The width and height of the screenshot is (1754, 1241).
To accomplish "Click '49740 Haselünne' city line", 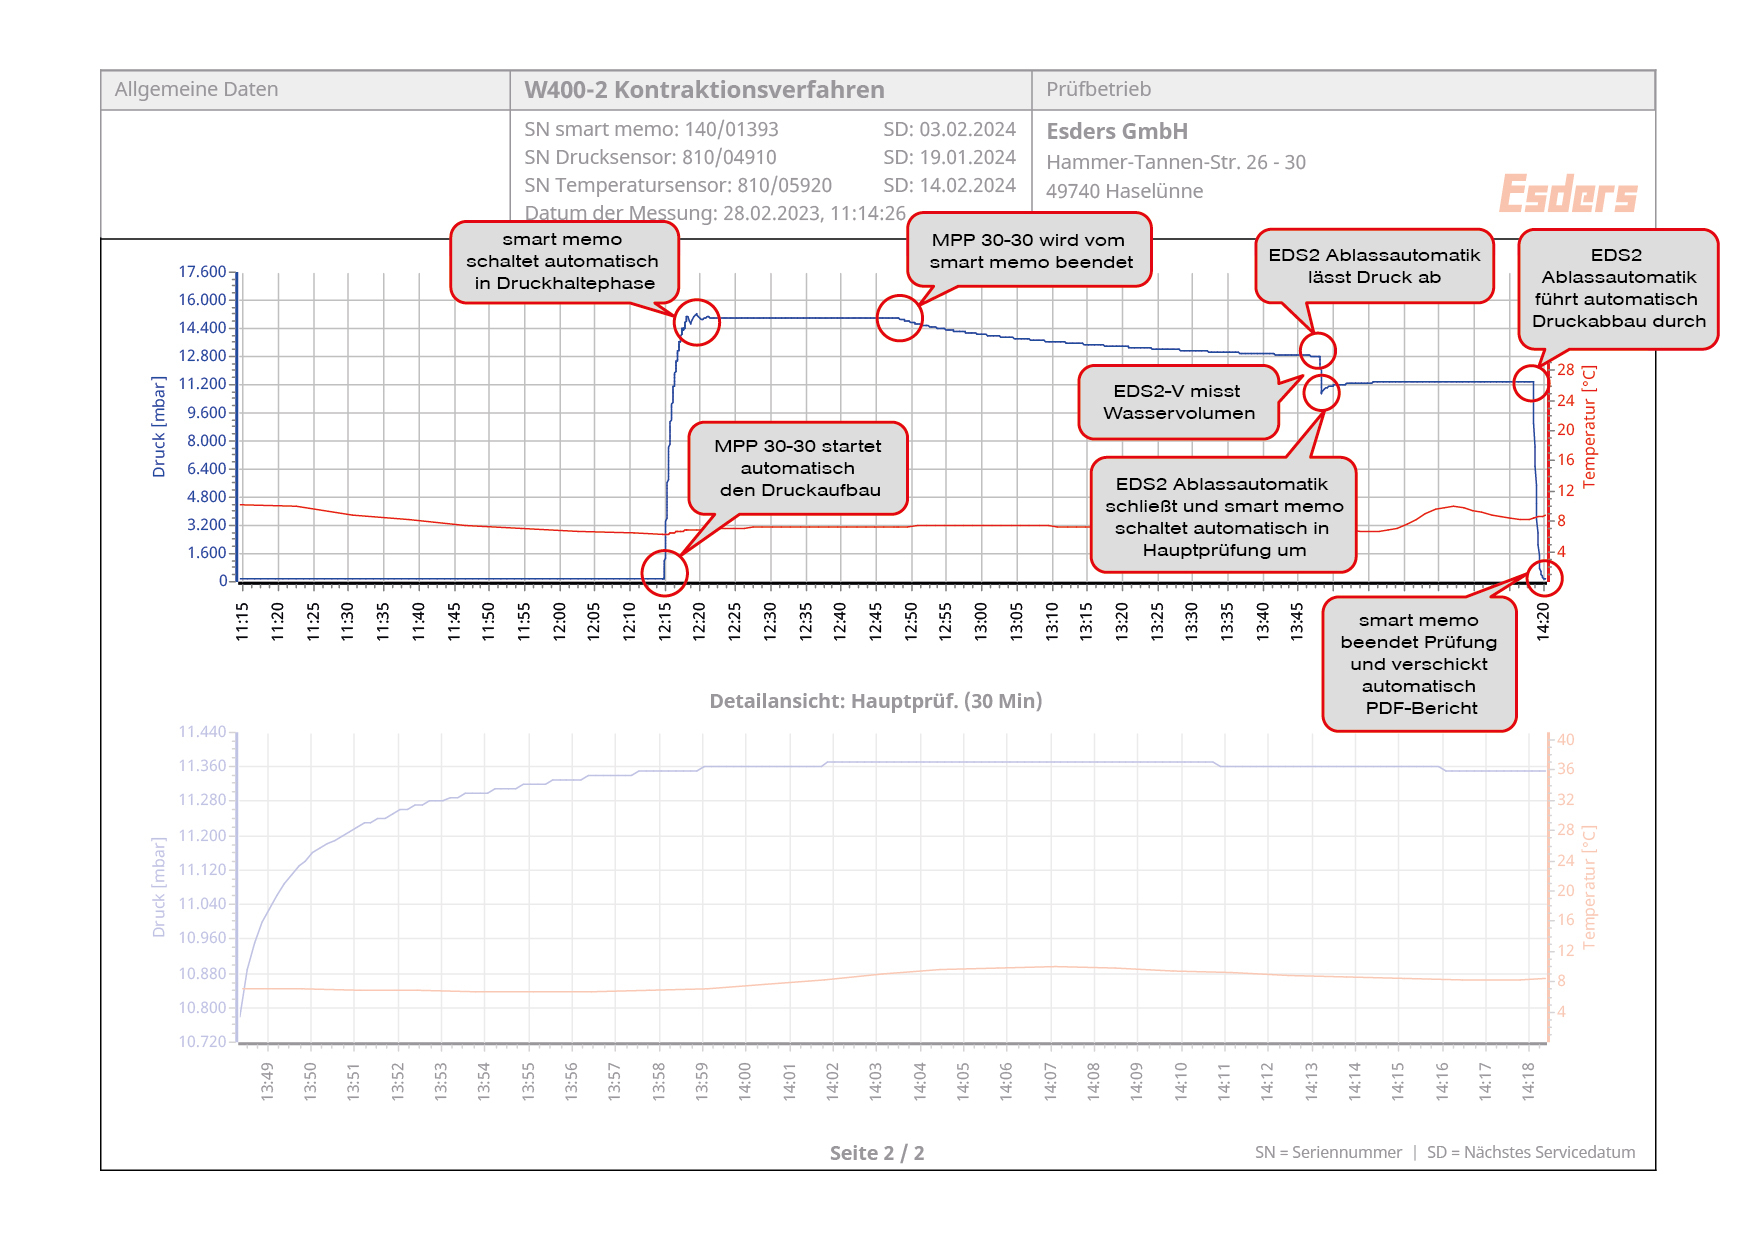I will (1124, 191).
